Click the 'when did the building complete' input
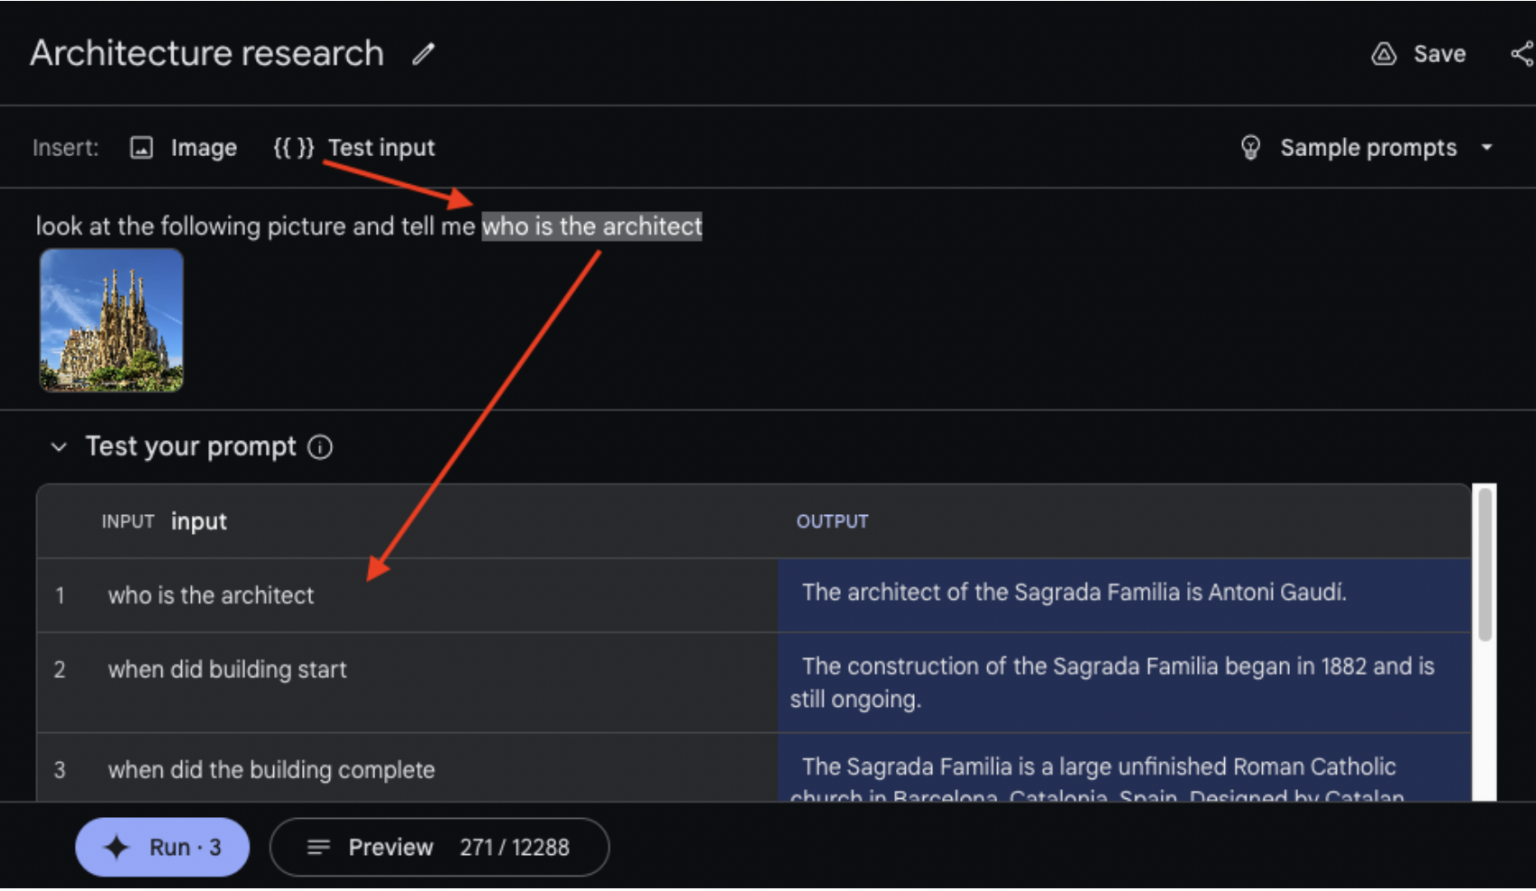 [271, 770]
